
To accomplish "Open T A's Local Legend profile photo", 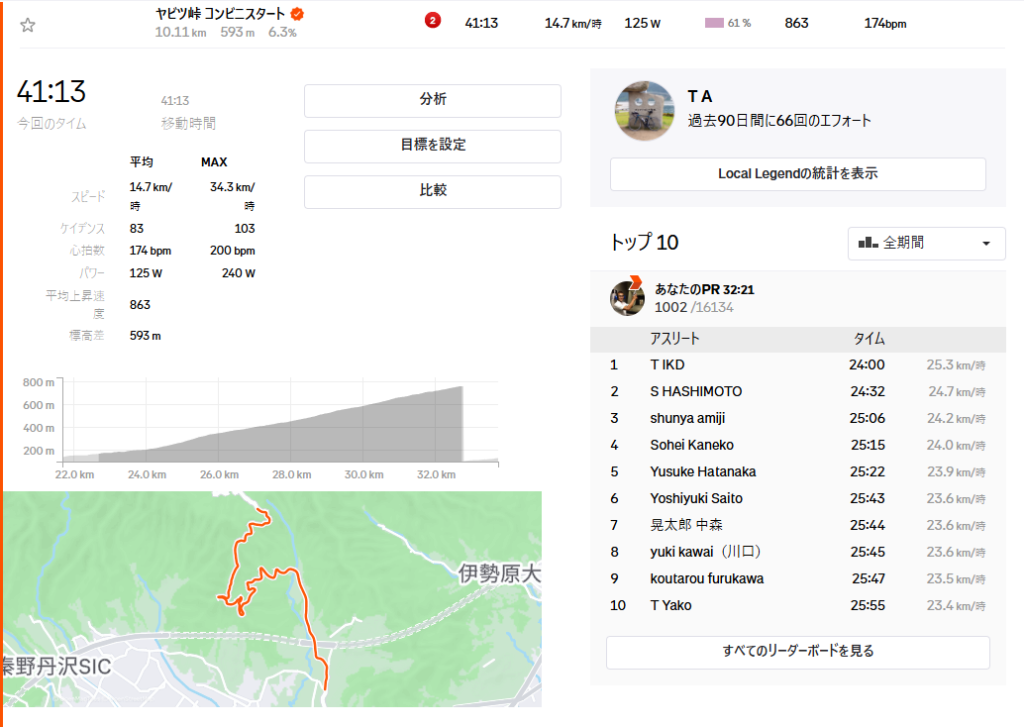I will pyautogui.click(x=644, y=111).
